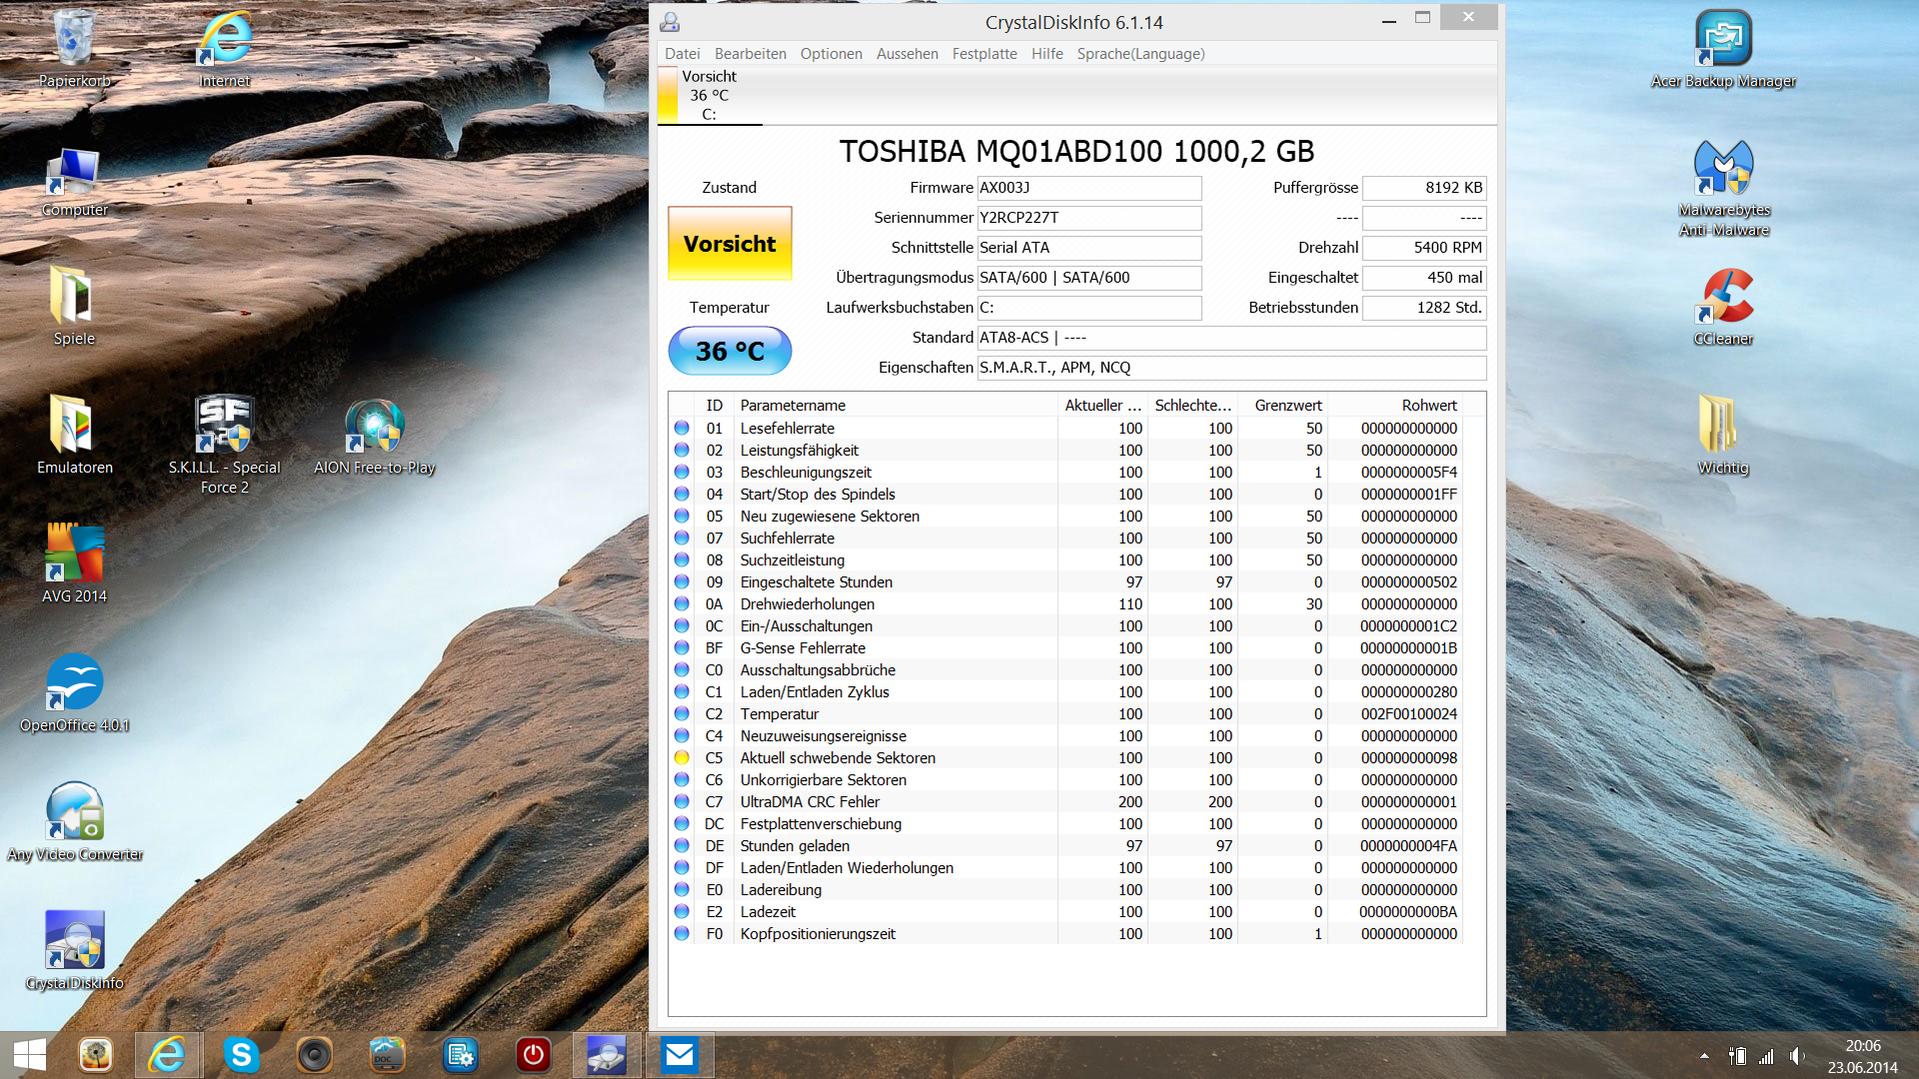This screenshot has height=1079, width=1919.
Task: Open the Festplatte menu
Action: pyautogui.click(x=984, y=54)
